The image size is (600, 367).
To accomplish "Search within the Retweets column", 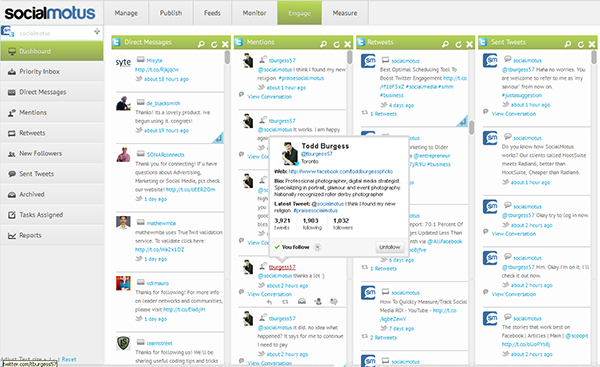I will pos(446,44).
